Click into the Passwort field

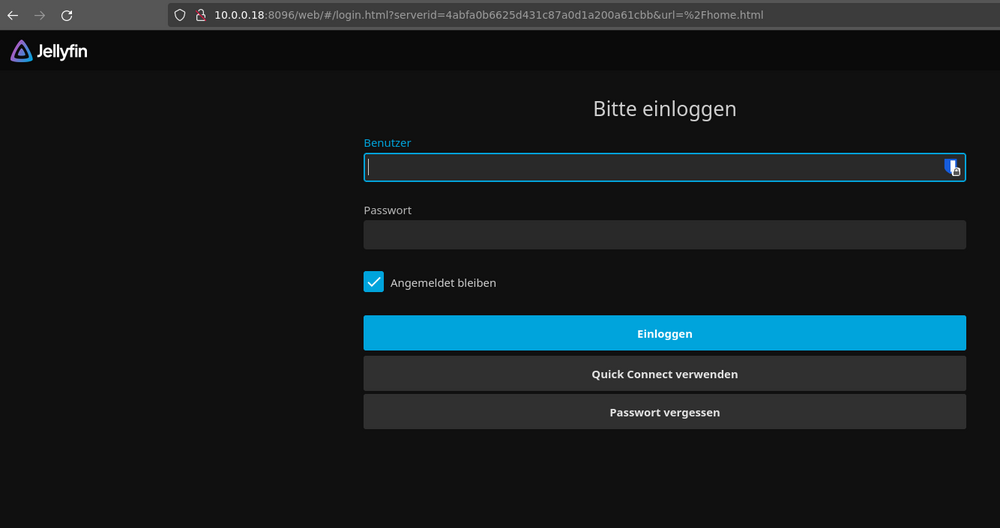tap(665, 235)
